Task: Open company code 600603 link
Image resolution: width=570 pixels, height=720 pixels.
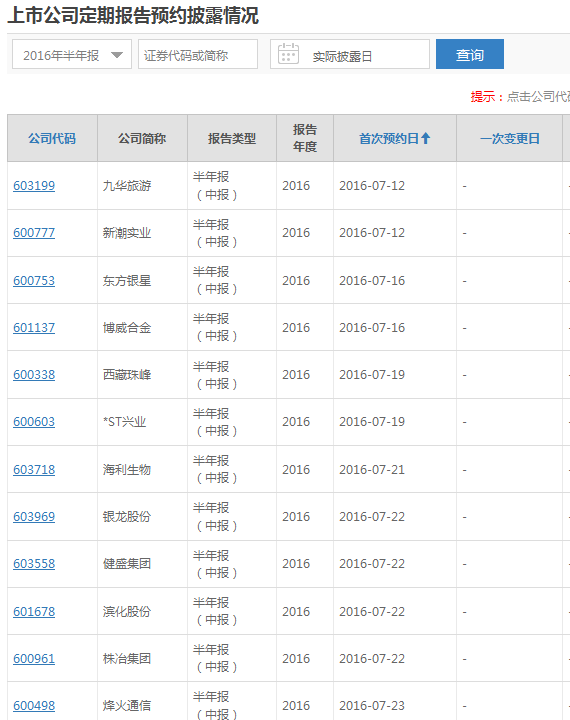Action: 34,422
